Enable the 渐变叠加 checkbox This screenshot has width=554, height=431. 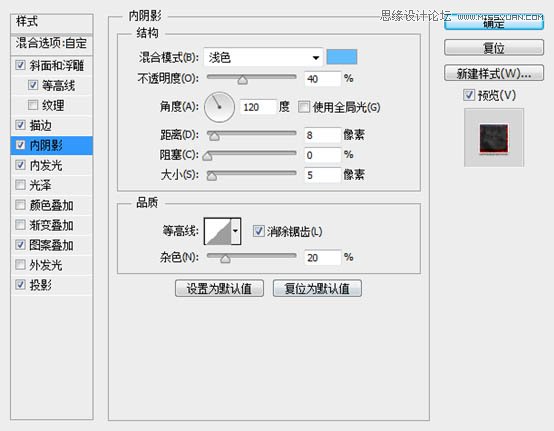coord(20,225)
